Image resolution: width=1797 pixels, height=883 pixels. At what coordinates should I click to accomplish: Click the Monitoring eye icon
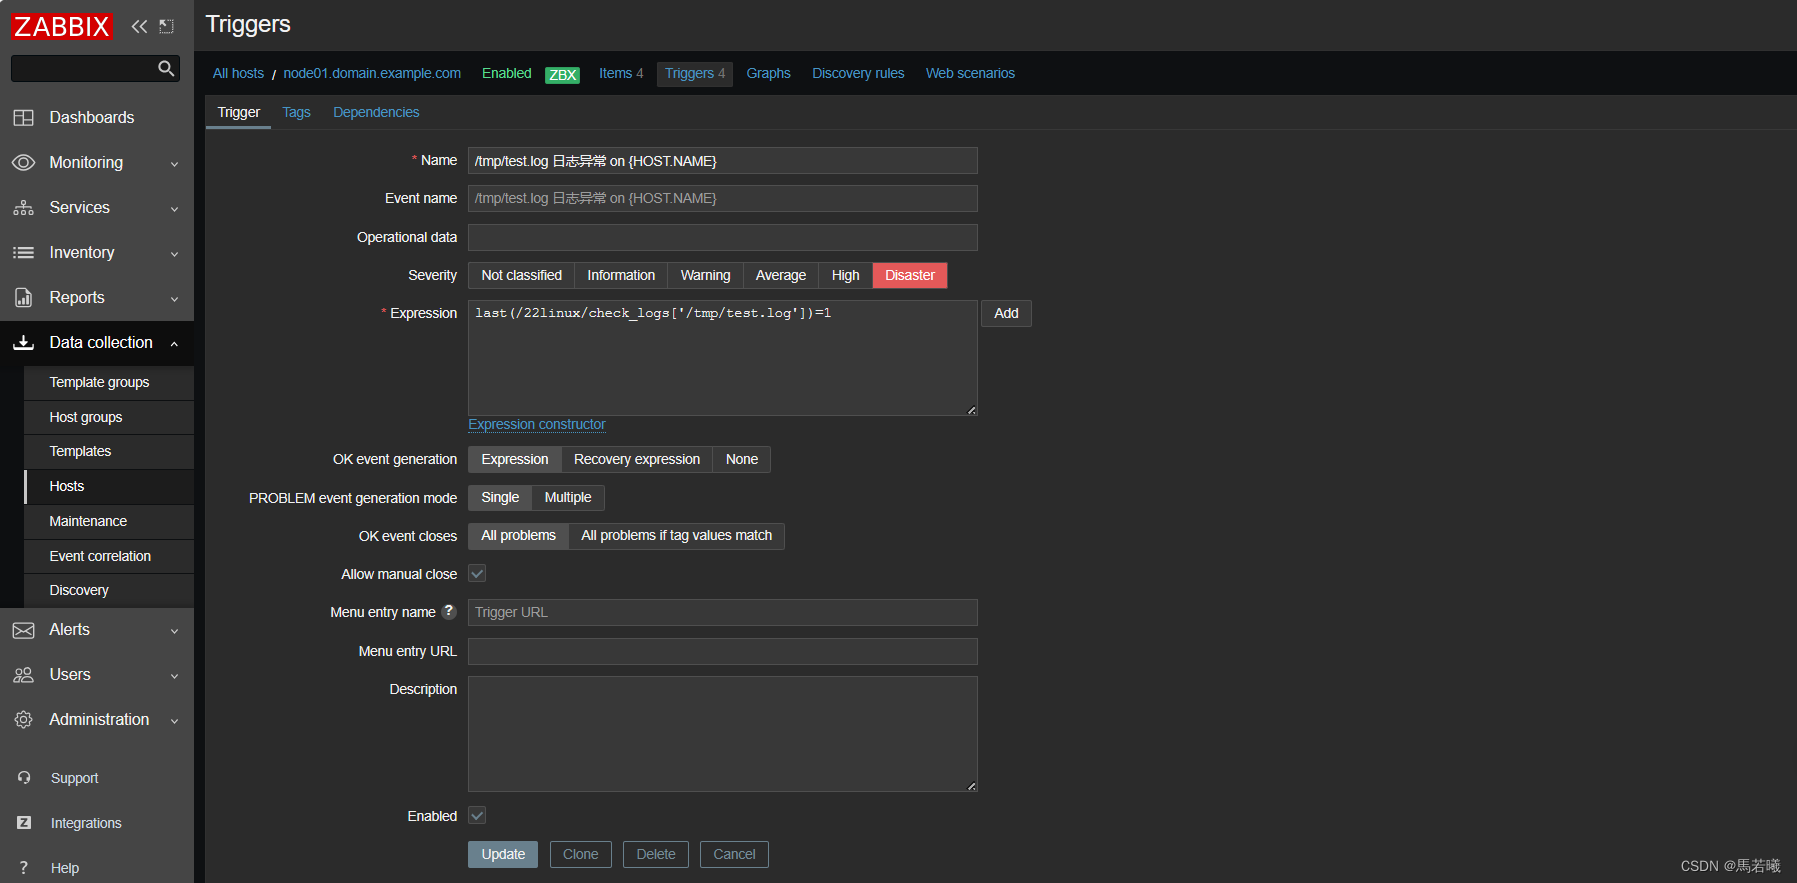coord(23,162)
